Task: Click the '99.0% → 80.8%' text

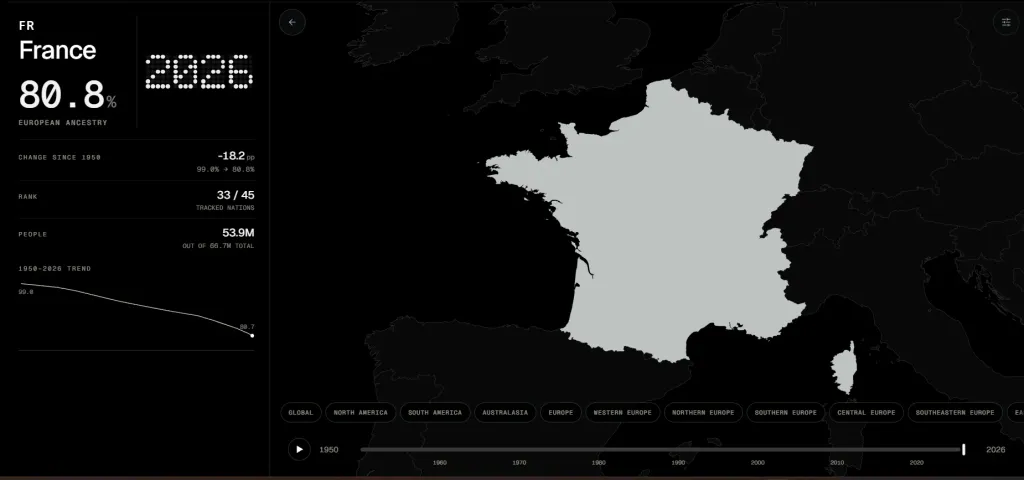Action: [x=225, y=169]
